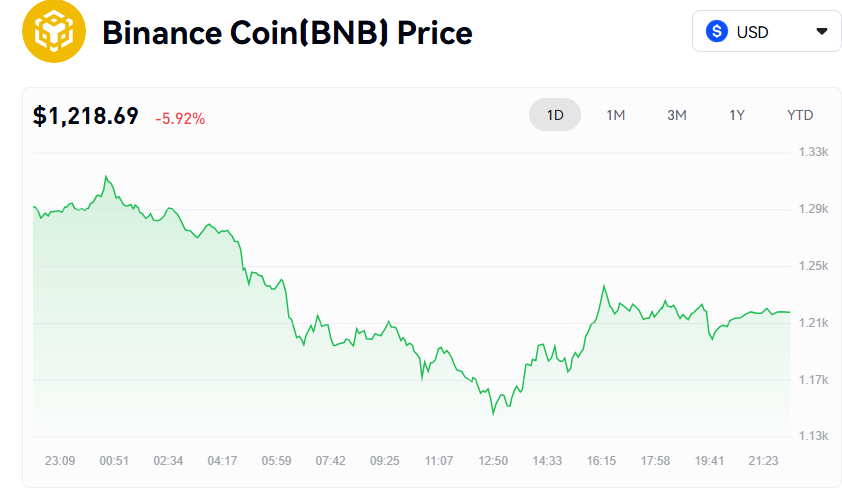This screenshot has width=842, height=497.
Task: Click the blue dollar sign currency icon
Action: tap(717, 31)
